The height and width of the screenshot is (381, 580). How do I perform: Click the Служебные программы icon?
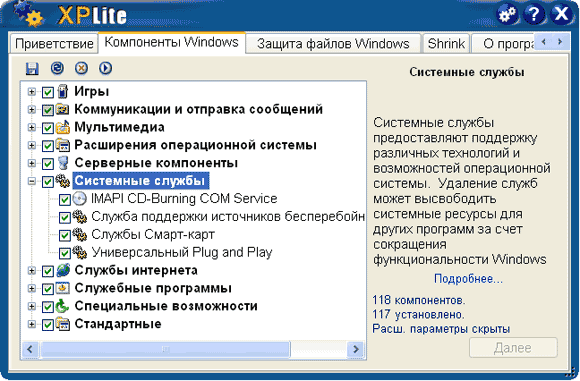click(x=63, y=288)
